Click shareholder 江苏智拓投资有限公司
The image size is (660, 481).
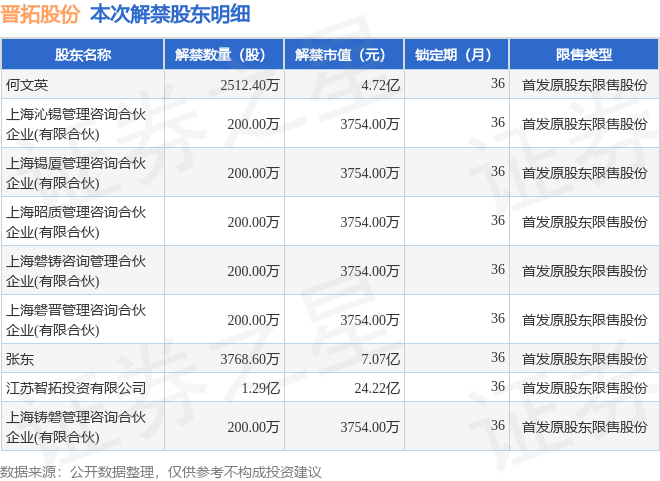76,388
